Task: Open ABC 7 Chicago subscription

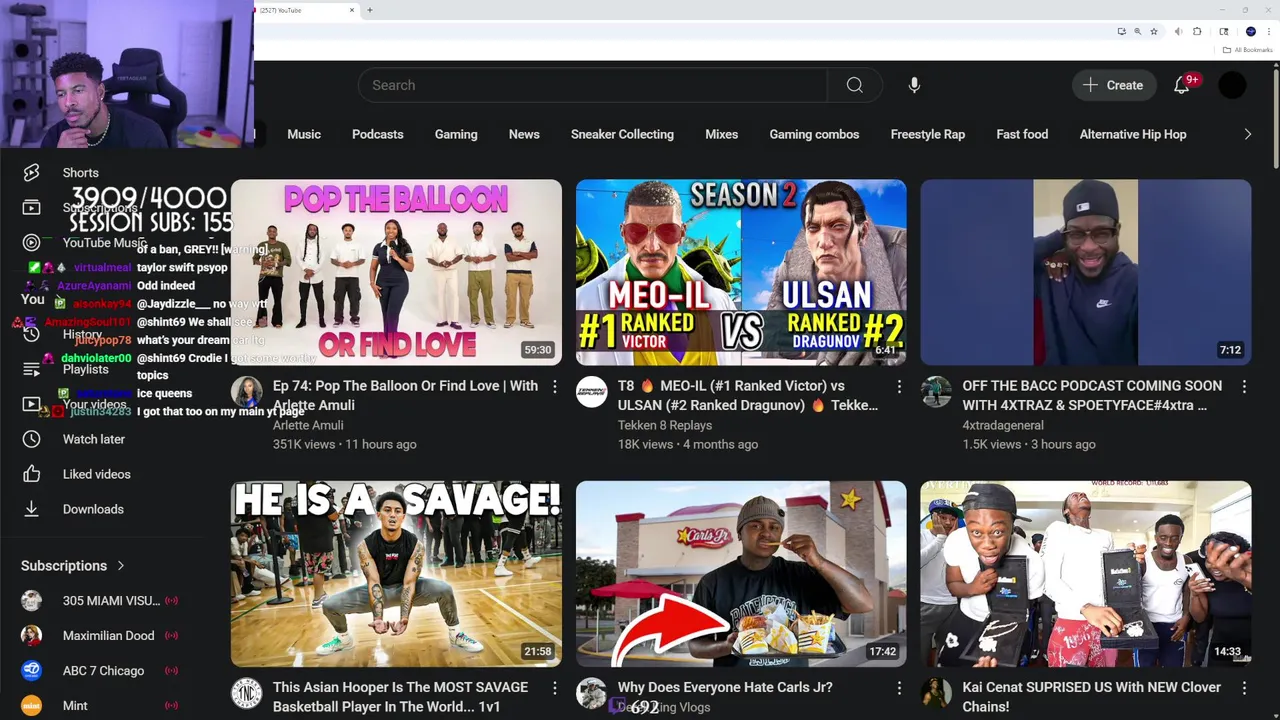Action: click(x=104, y=671)
